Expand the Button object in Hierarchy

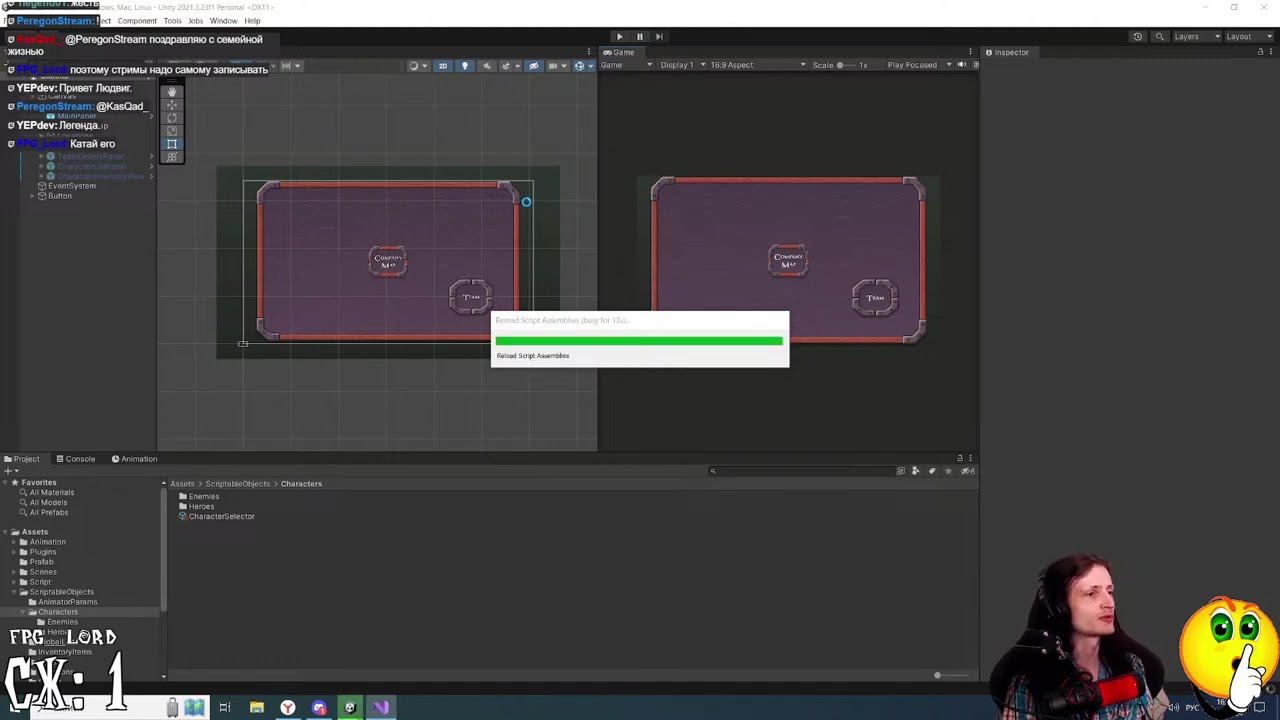[x=32, y=196]
